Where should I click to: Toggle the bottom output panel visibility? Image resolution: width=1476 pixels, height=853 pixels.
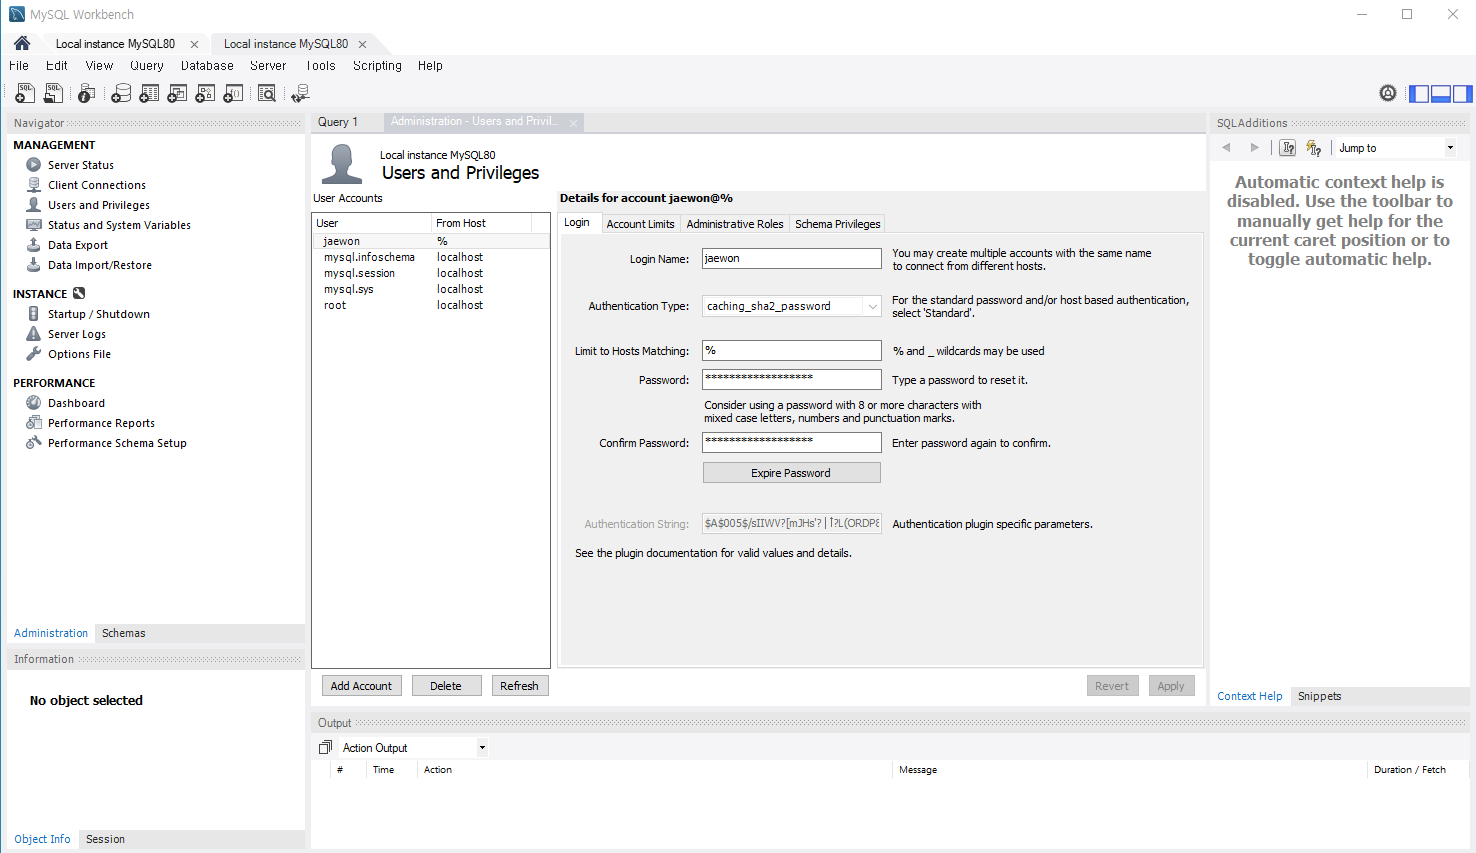coord(1441,93)
